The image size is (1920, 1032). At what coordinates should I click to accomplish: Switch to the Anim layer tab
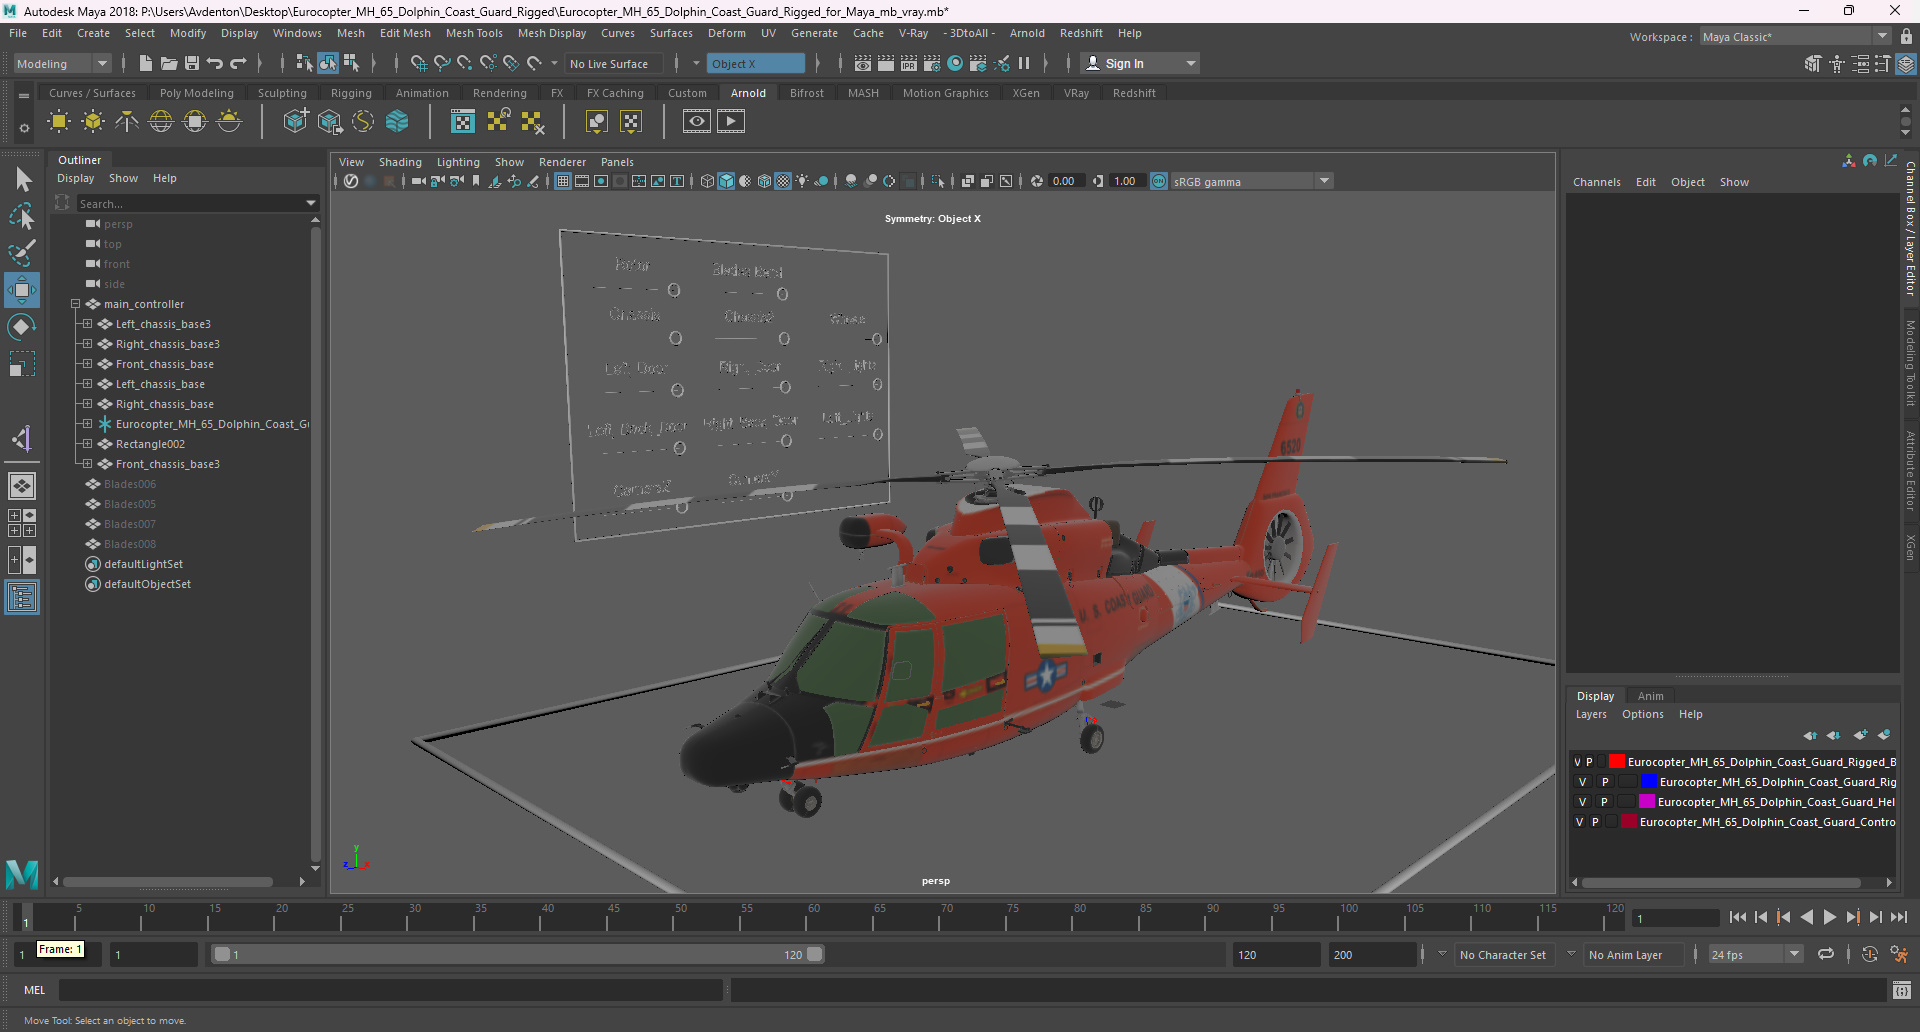click(x=1651, y=696)
